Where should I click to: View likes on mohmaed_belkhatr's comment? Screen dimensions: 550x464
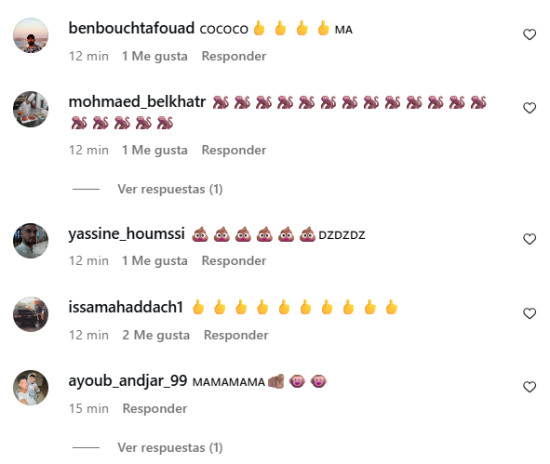coord(155,150)
